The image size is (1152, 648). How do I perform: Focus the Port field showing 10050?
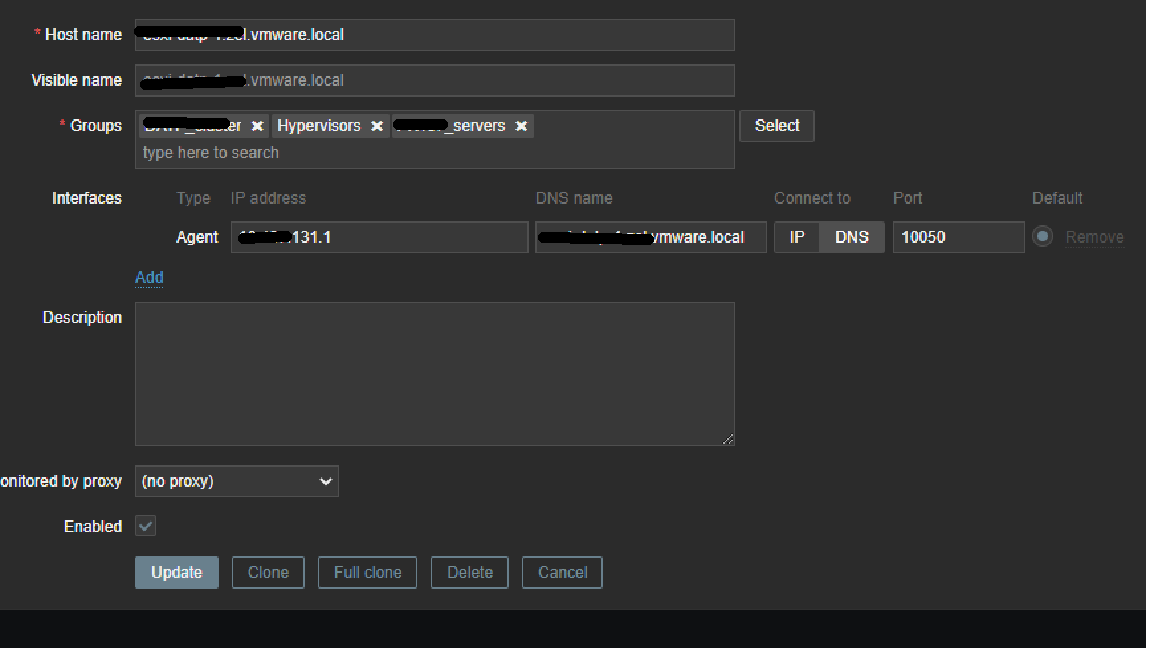(958, 237)
